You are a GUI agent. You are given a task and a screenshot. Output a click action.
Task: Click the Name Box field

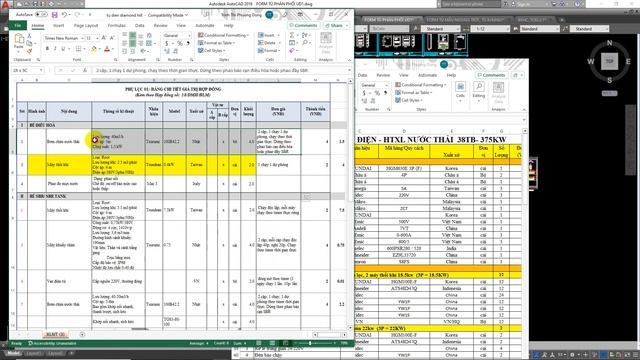27,71
